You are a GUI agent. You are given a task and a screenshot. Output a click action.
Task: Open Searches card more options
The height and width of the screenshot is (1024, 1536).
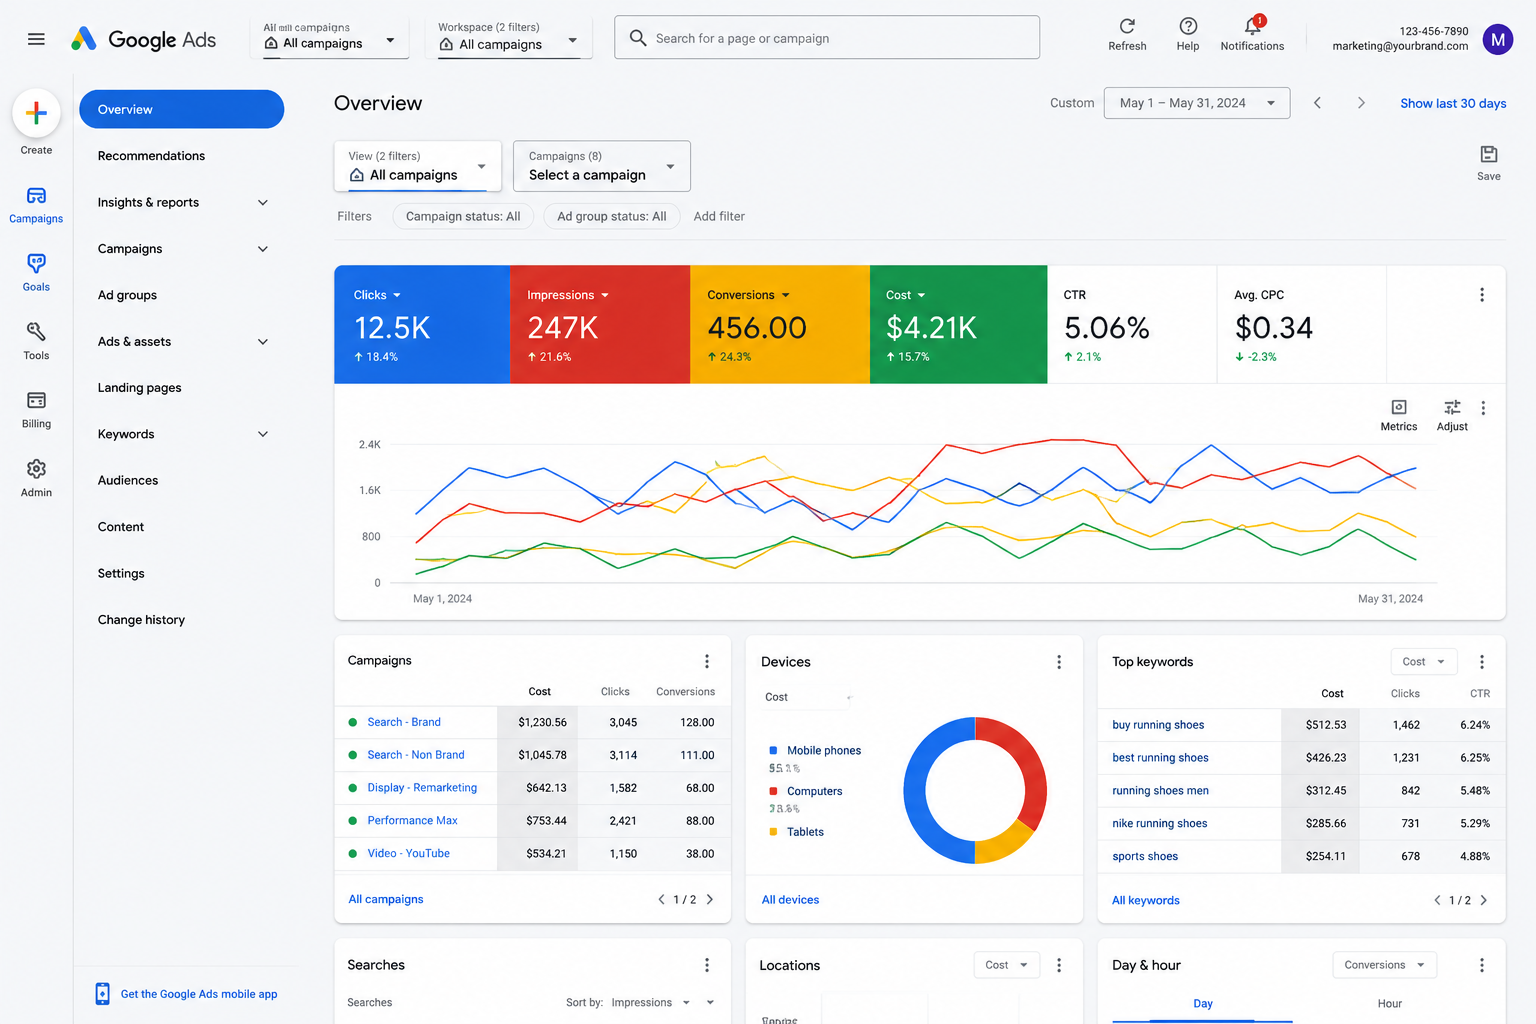[707, 965]
